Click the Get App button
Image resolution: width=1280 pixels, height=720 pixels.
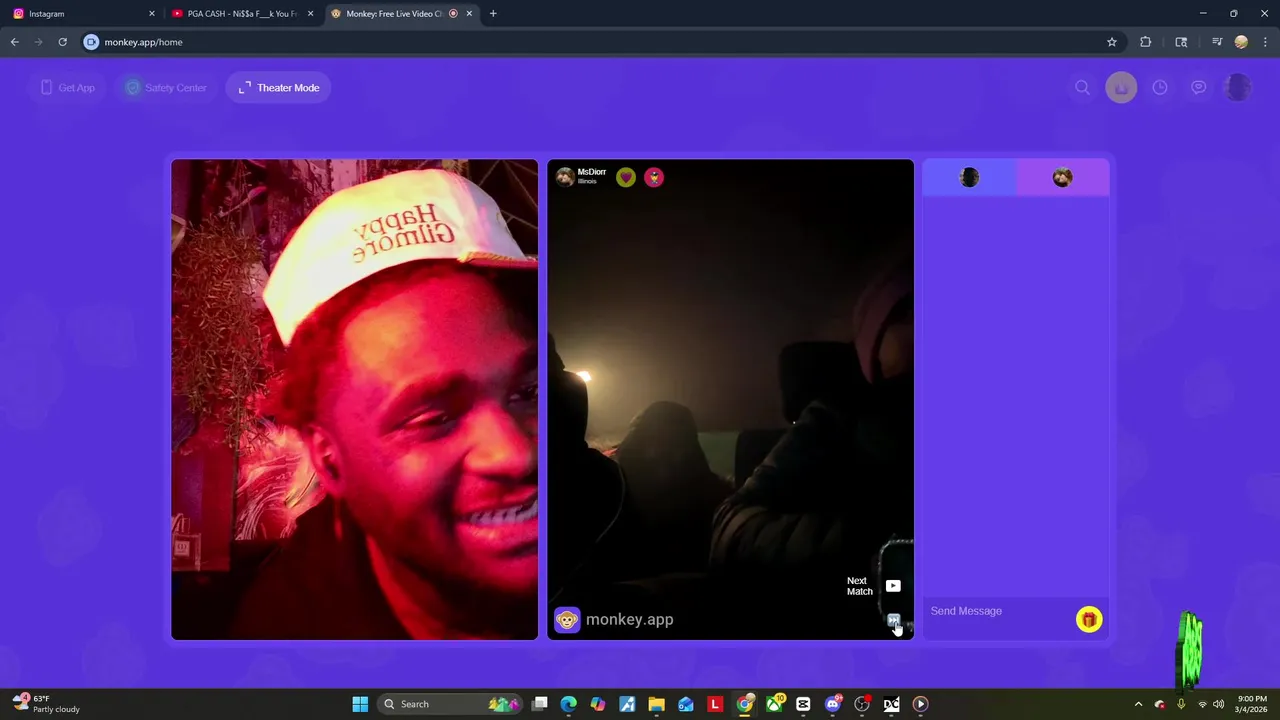click(x=68, y=88)
